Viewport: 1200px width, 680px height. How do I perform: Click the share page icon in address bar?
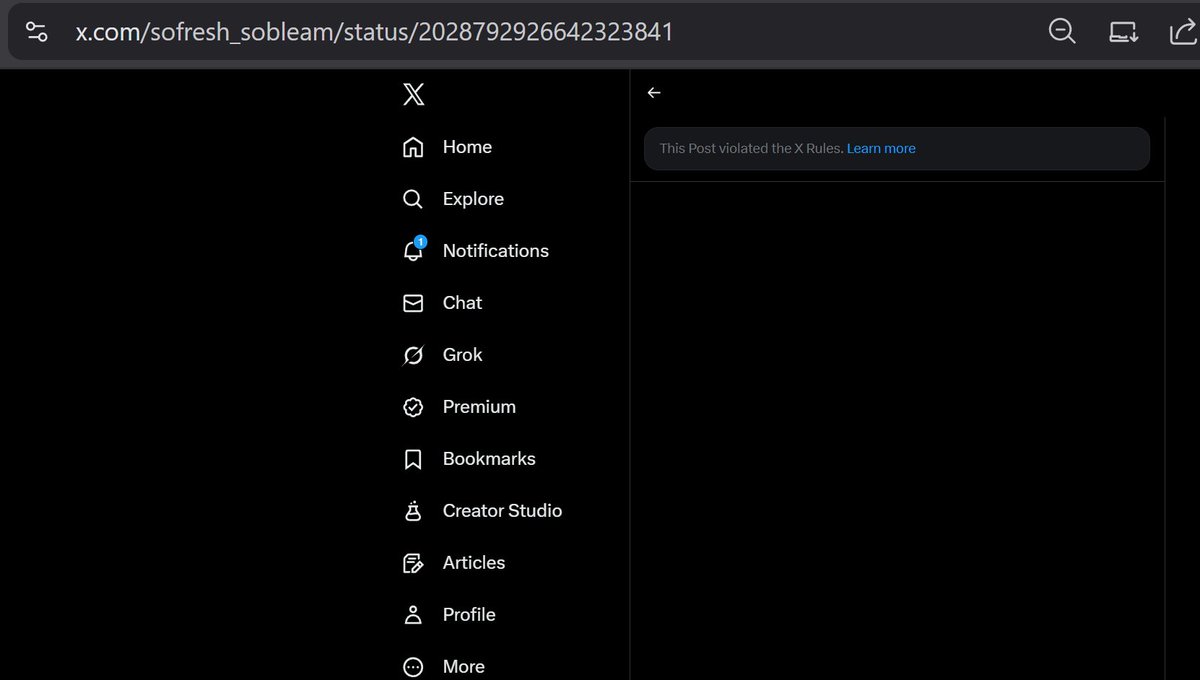pyautogui.click(x=1183, y=32)
